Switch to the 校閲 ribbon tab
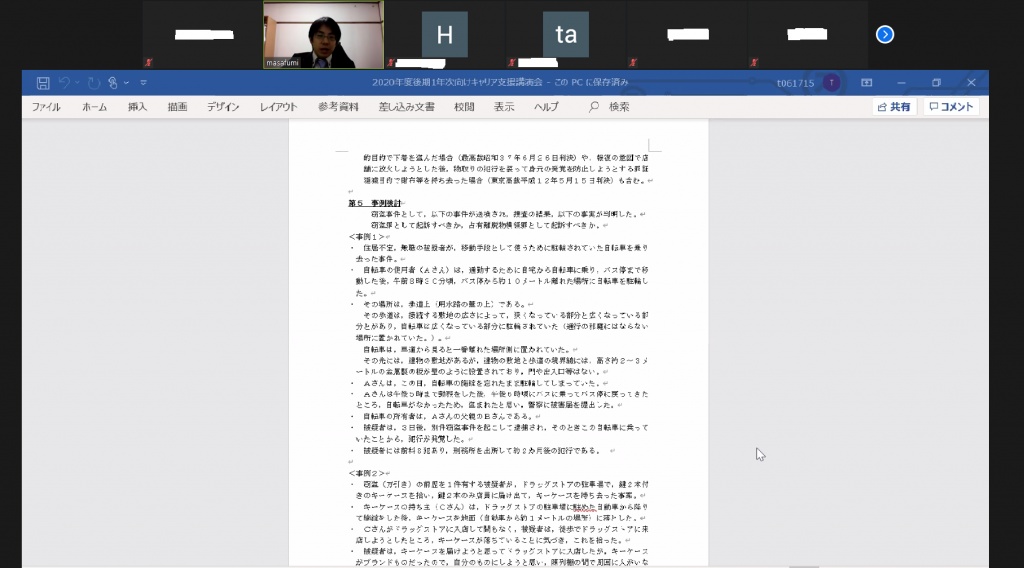 pyautogui.click(x=464, y=106)
